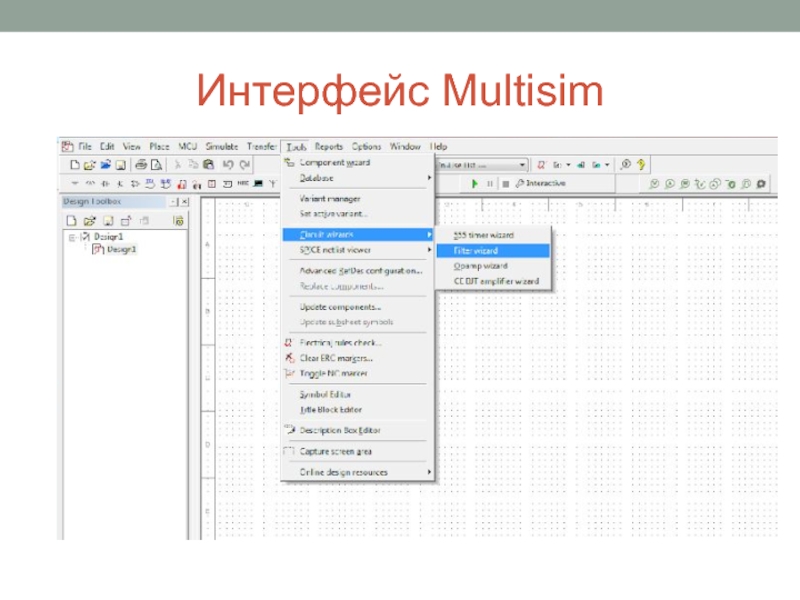Select Design1 child item in tree

[x=120, y=250]
